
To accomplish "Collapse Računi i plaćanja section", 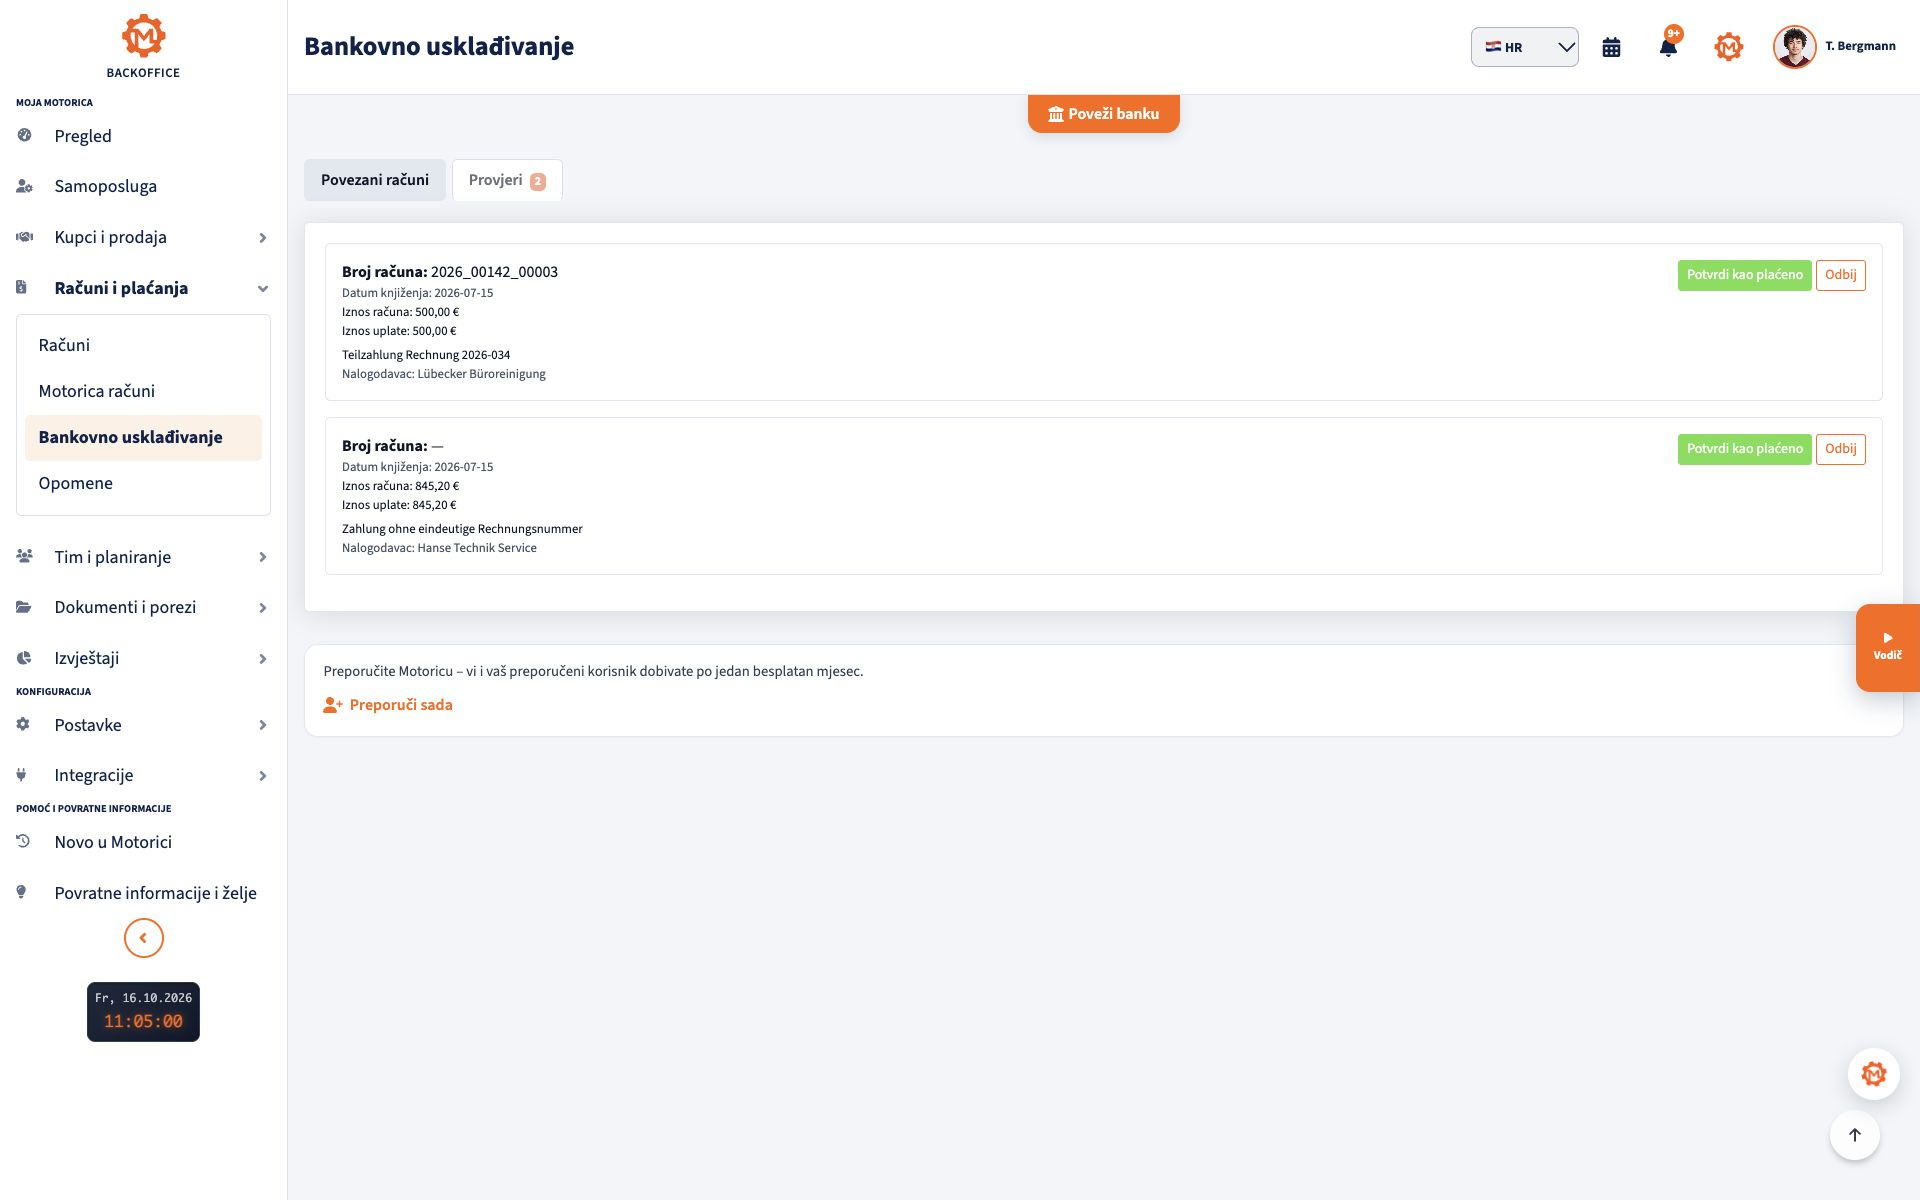I will pyautogui.click(x=143, y=288).
